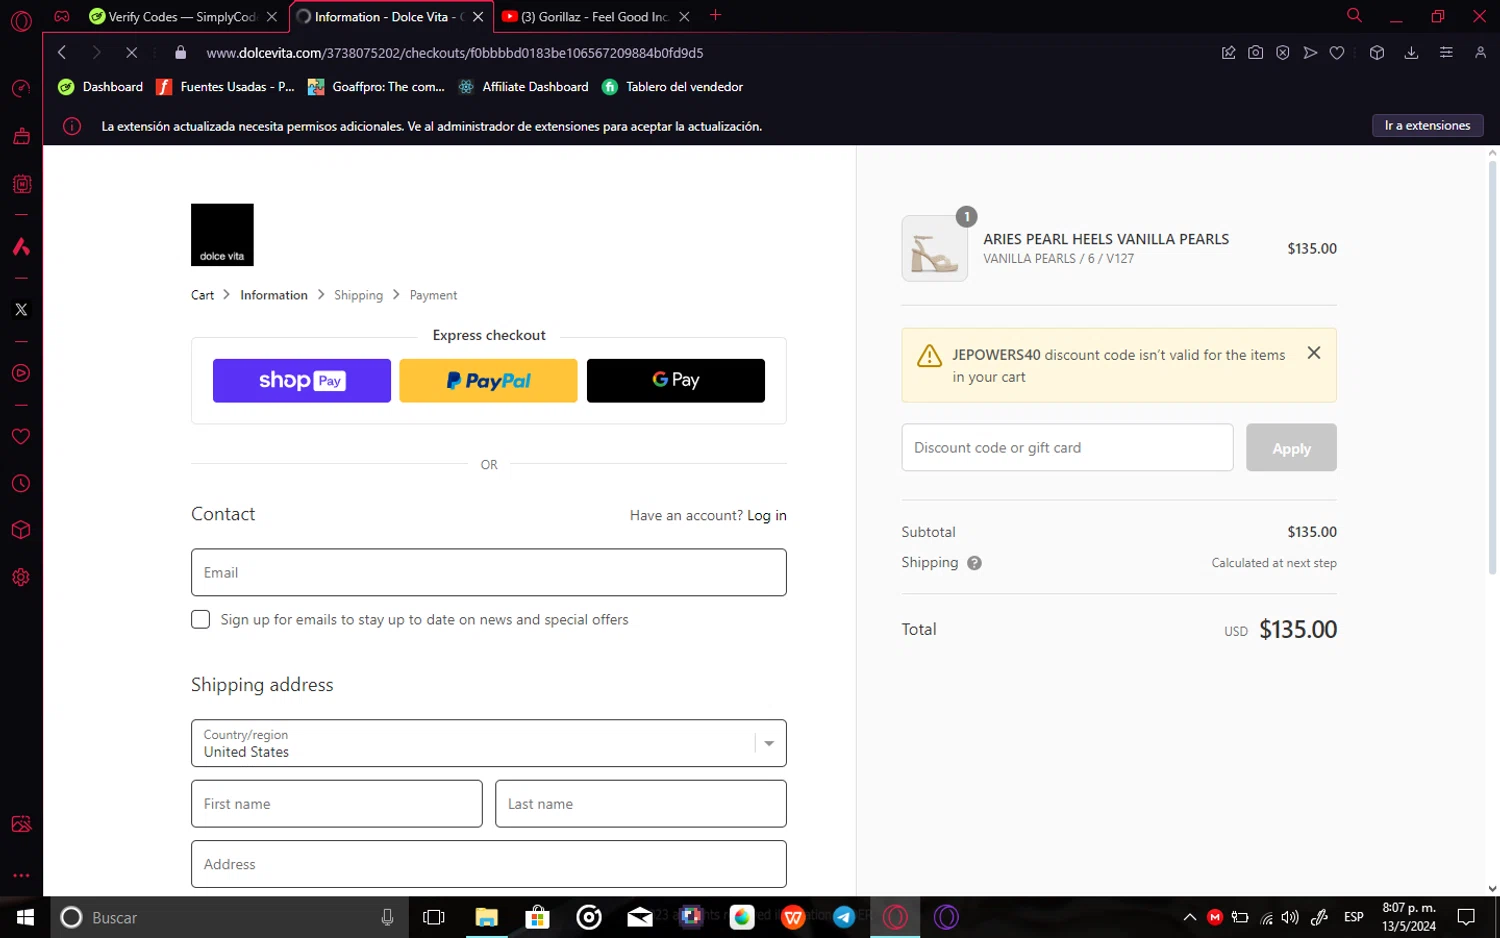
Task: Open the X (Twitter) sidebar icon
Action: [21, 309]
